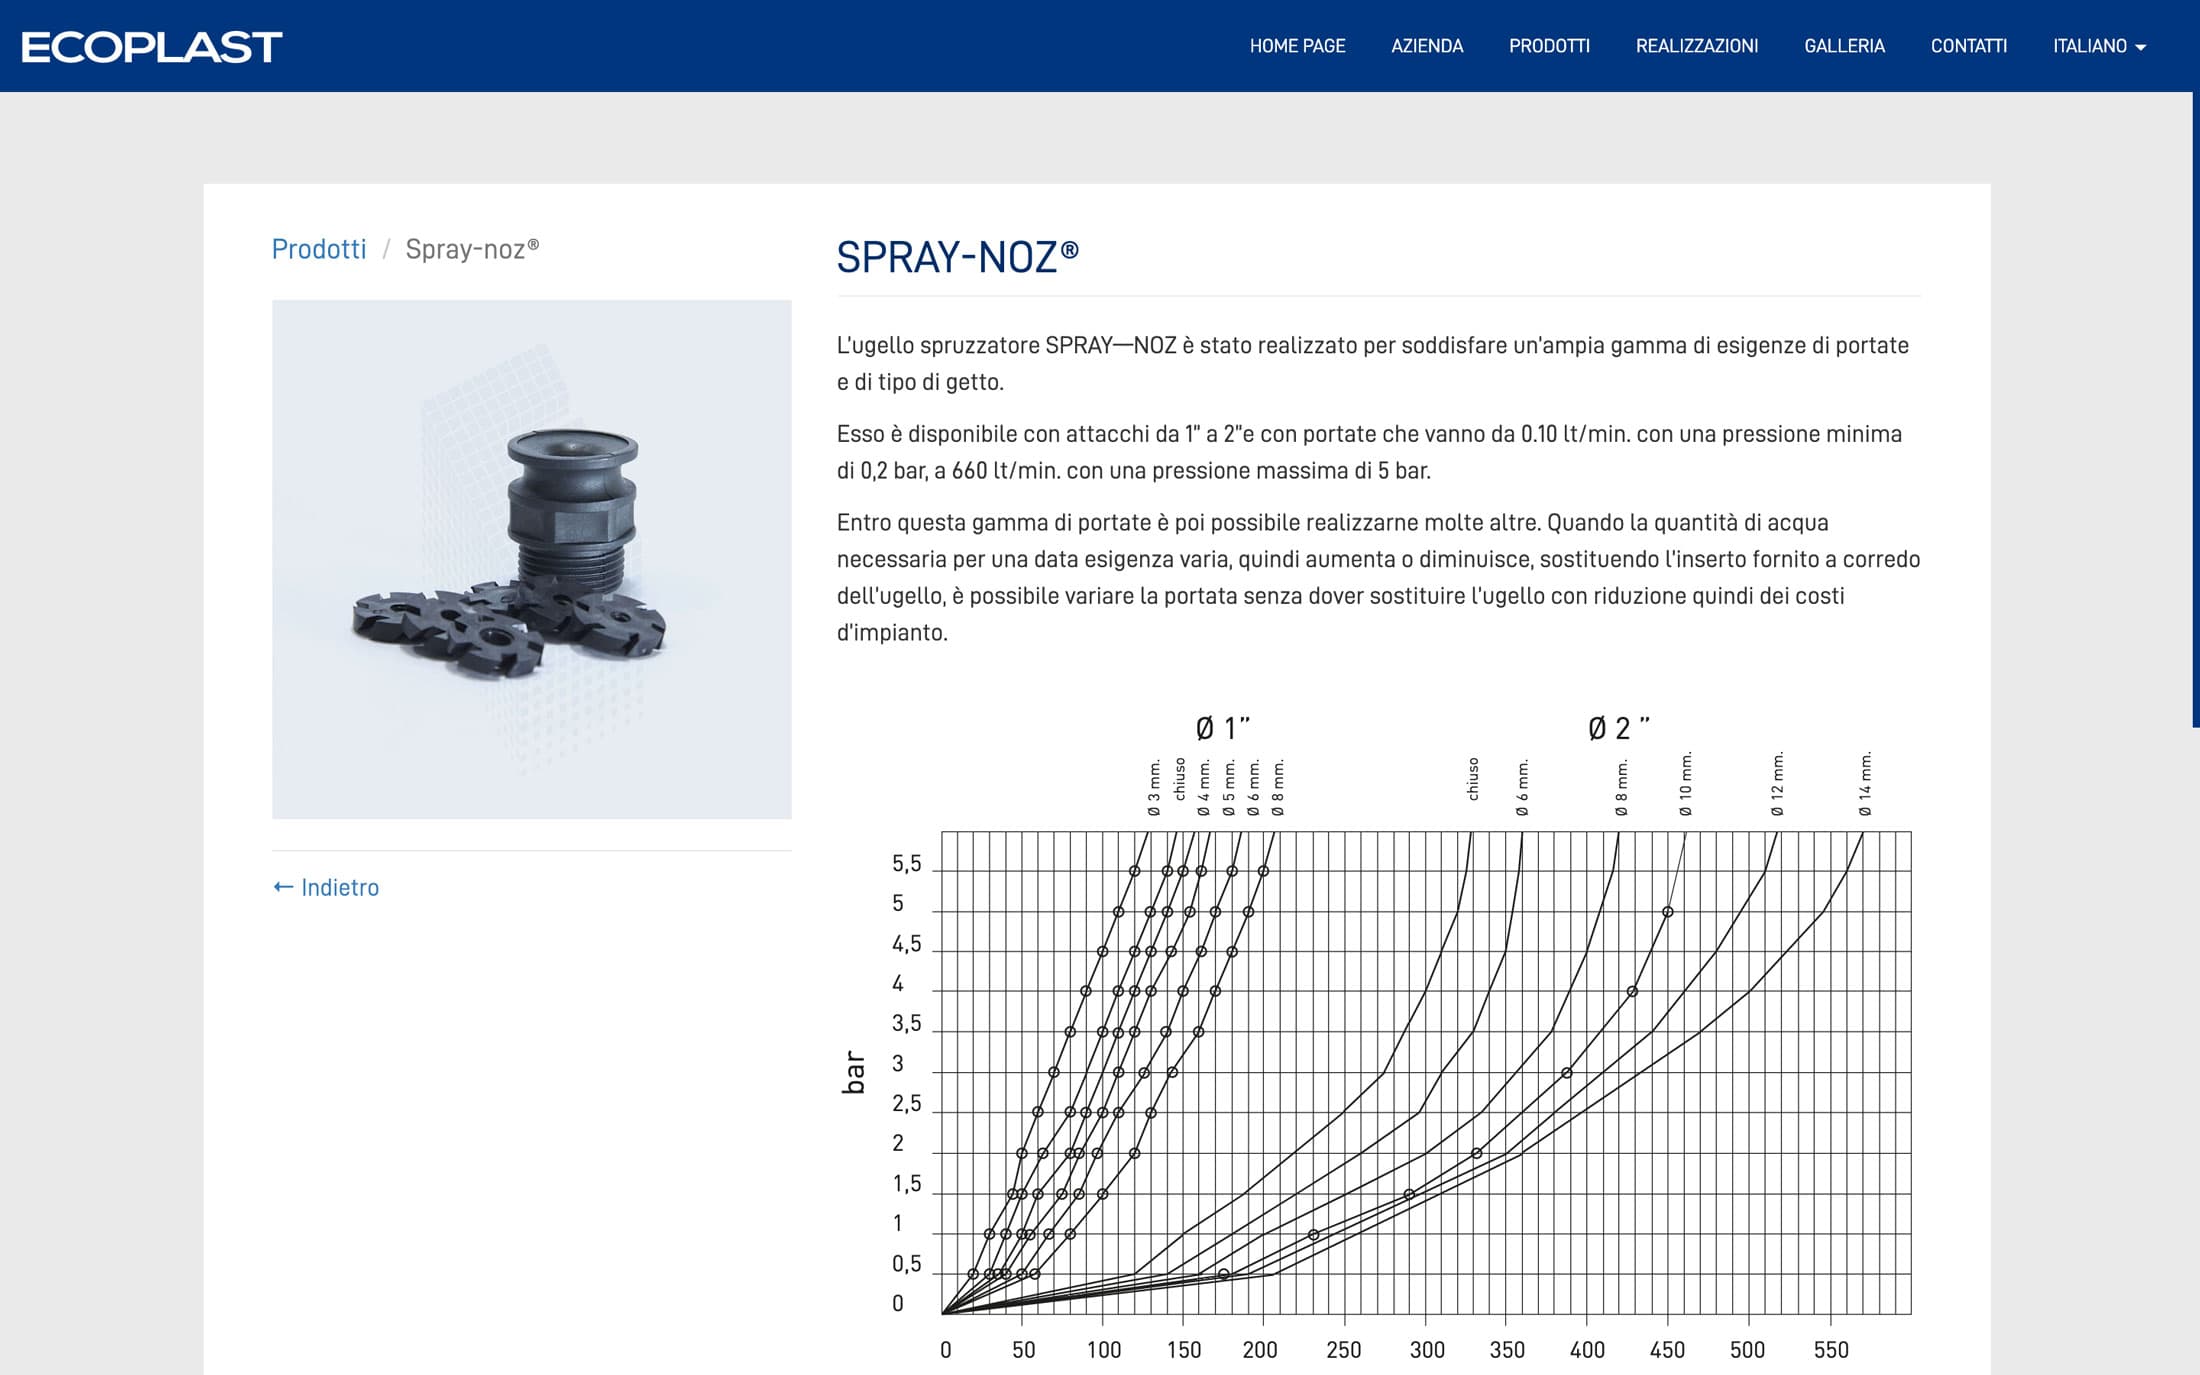The image size is (2200, 1375).
Task: Click the '550' value on flow axis
Action: coord(1831,1350)
